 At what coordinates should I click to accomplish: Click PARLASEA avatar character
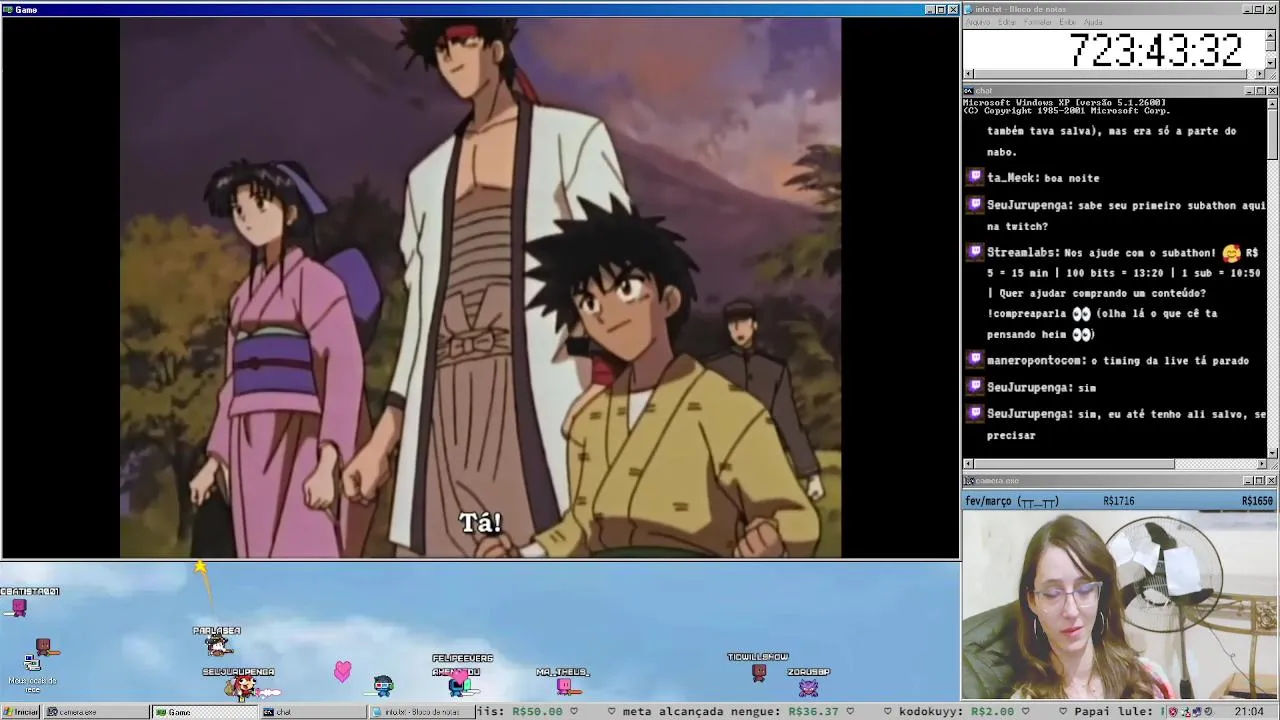pos(217,645)
